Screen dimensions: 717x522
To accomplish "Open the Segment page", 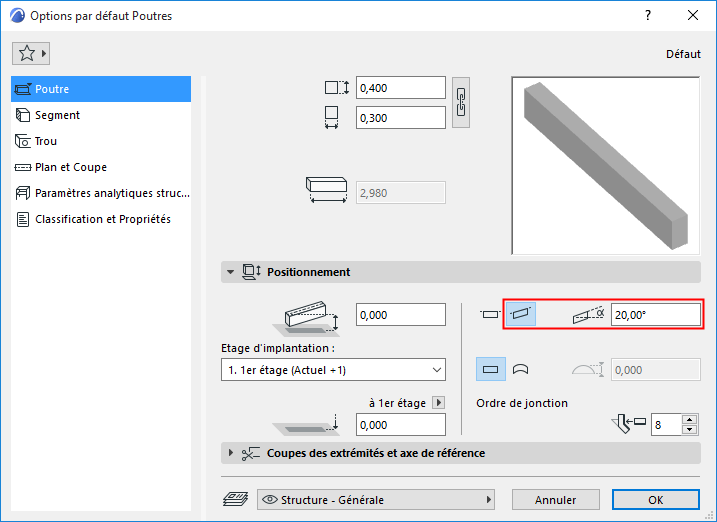I will click(x=57, y=115).
